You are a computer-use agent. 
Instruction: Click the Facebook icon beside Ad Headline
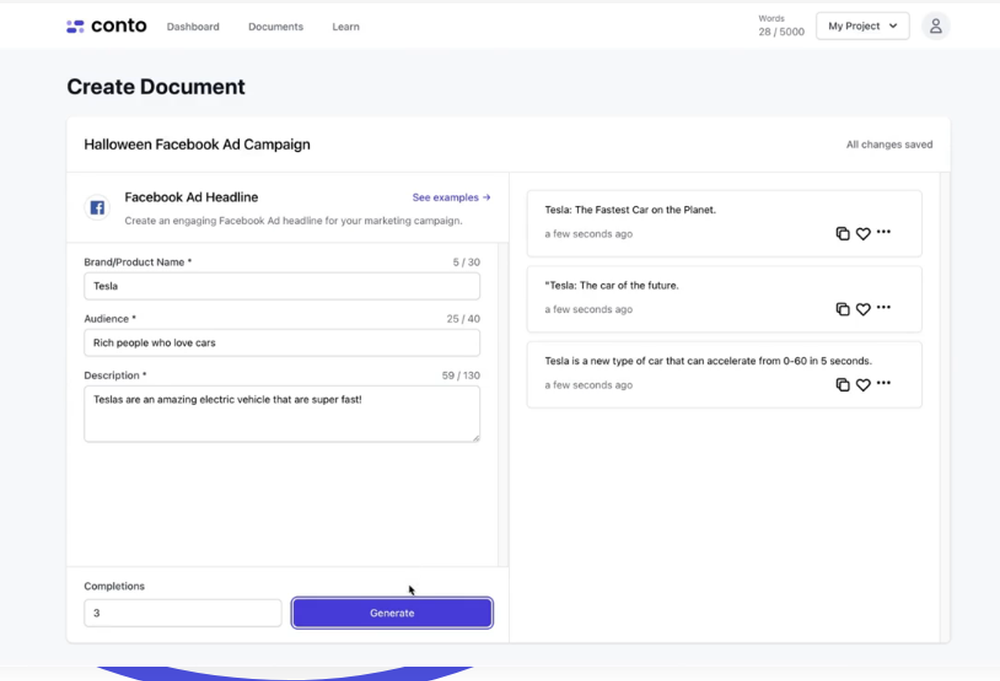tap(98, 208)
